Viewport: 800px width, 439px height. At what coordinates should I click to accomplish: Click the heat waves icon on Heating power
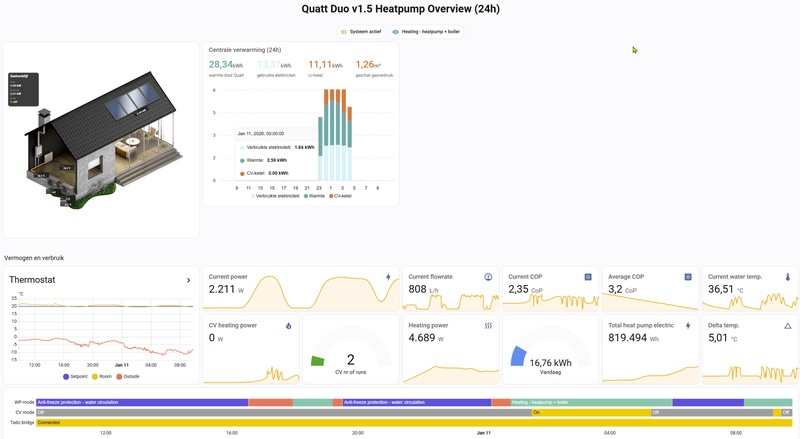click(488, 326)
